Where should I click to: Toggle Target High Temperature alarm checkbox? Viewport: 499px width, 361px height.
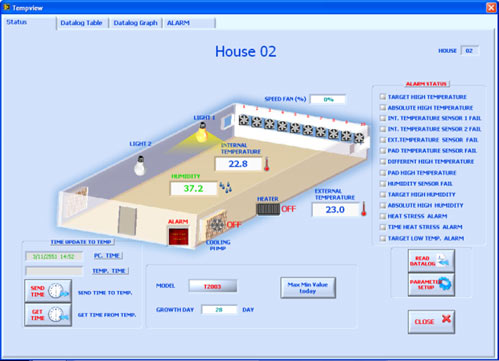383,97
